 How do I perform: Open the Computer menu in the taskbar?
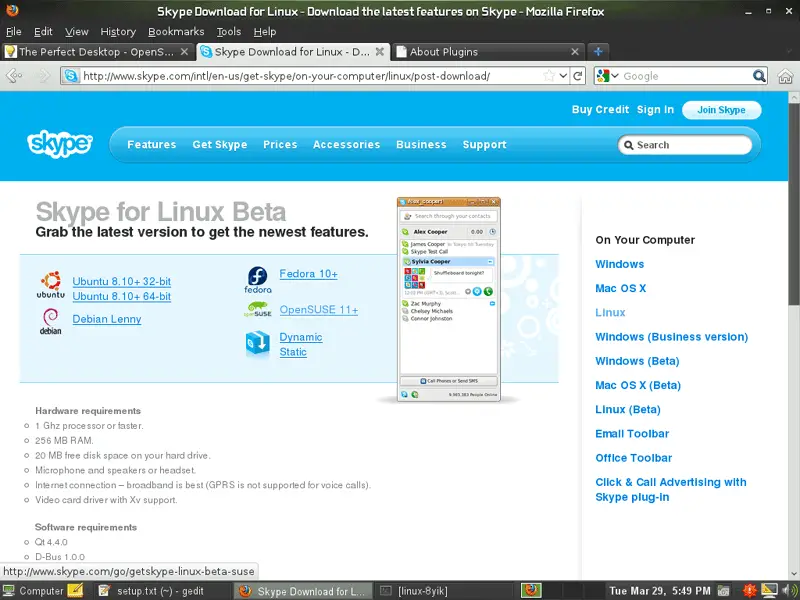point(34,591)
